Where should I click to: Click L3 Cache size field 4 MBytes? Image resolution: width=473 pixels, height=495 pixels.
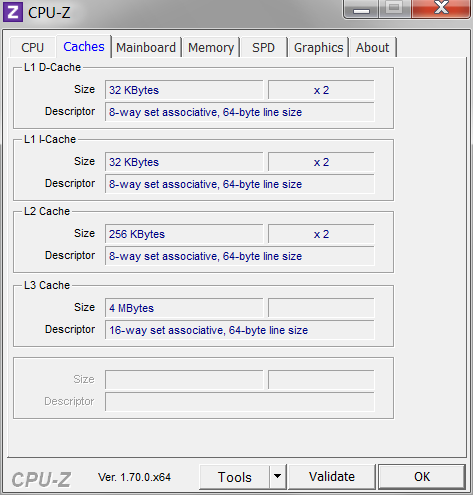pos(184,308)
